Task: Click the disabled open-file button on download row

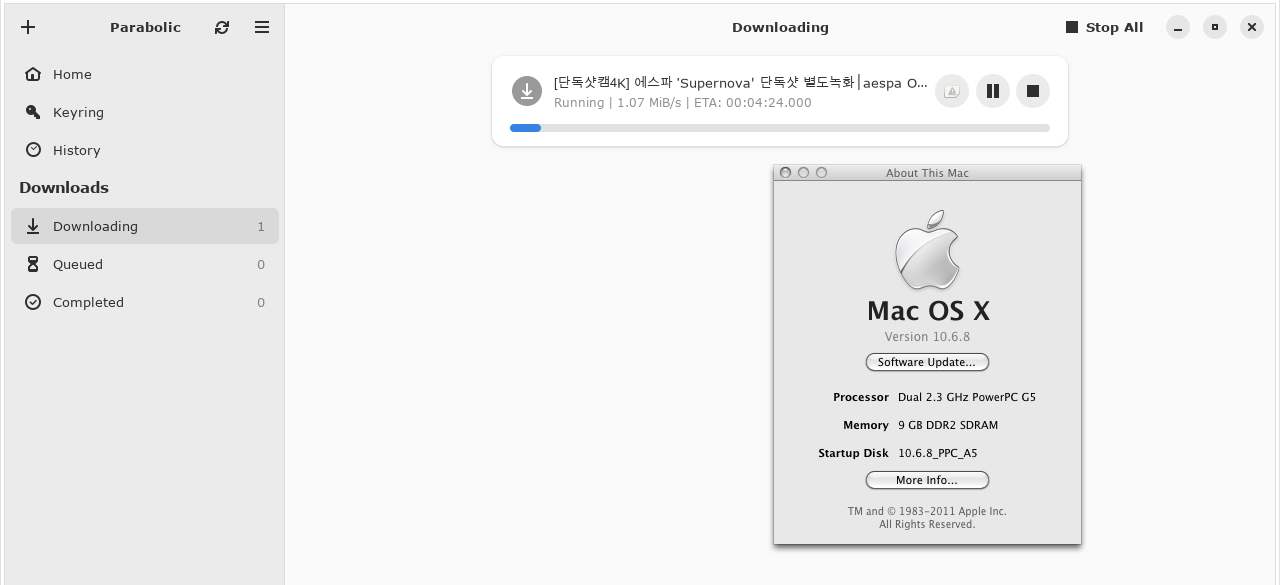Action: [x=952, y=91]
